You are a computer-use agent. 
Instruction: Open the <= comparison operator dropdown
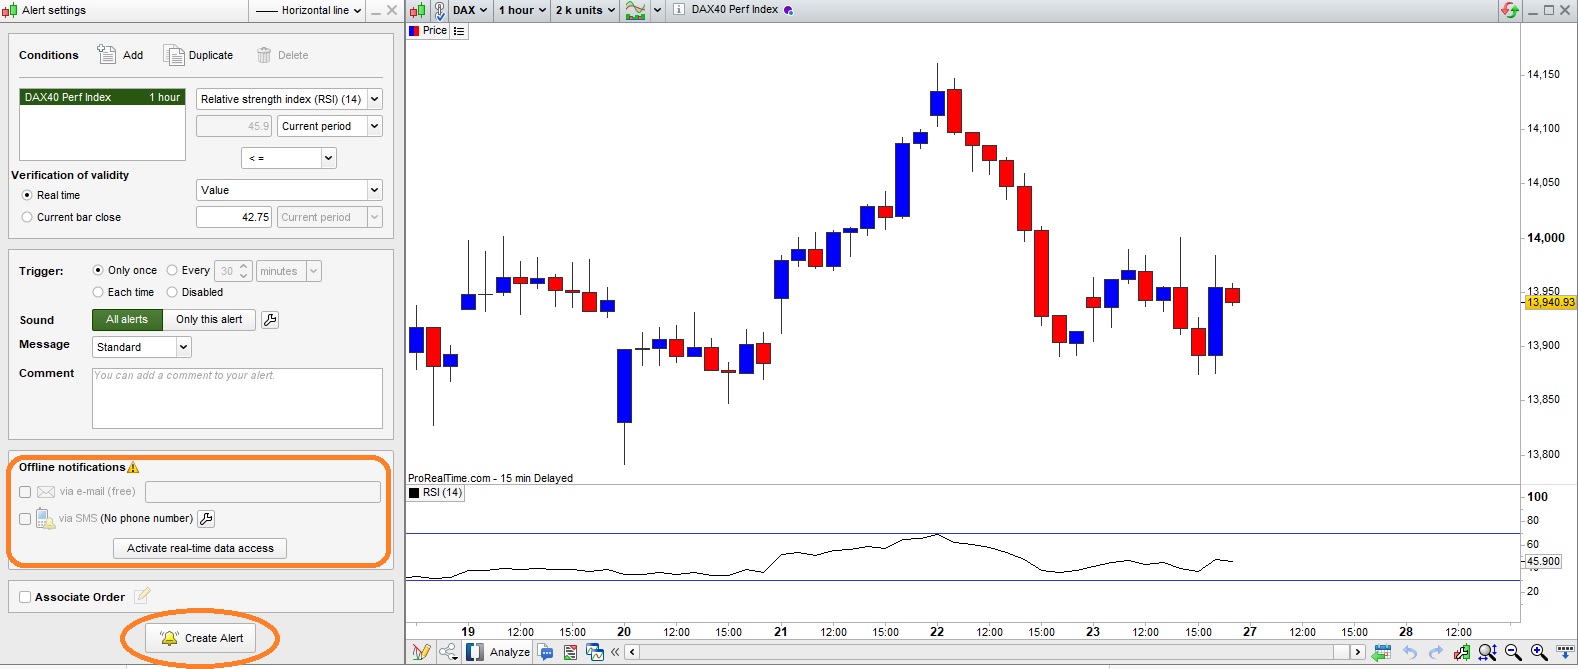tap(289, 158)
